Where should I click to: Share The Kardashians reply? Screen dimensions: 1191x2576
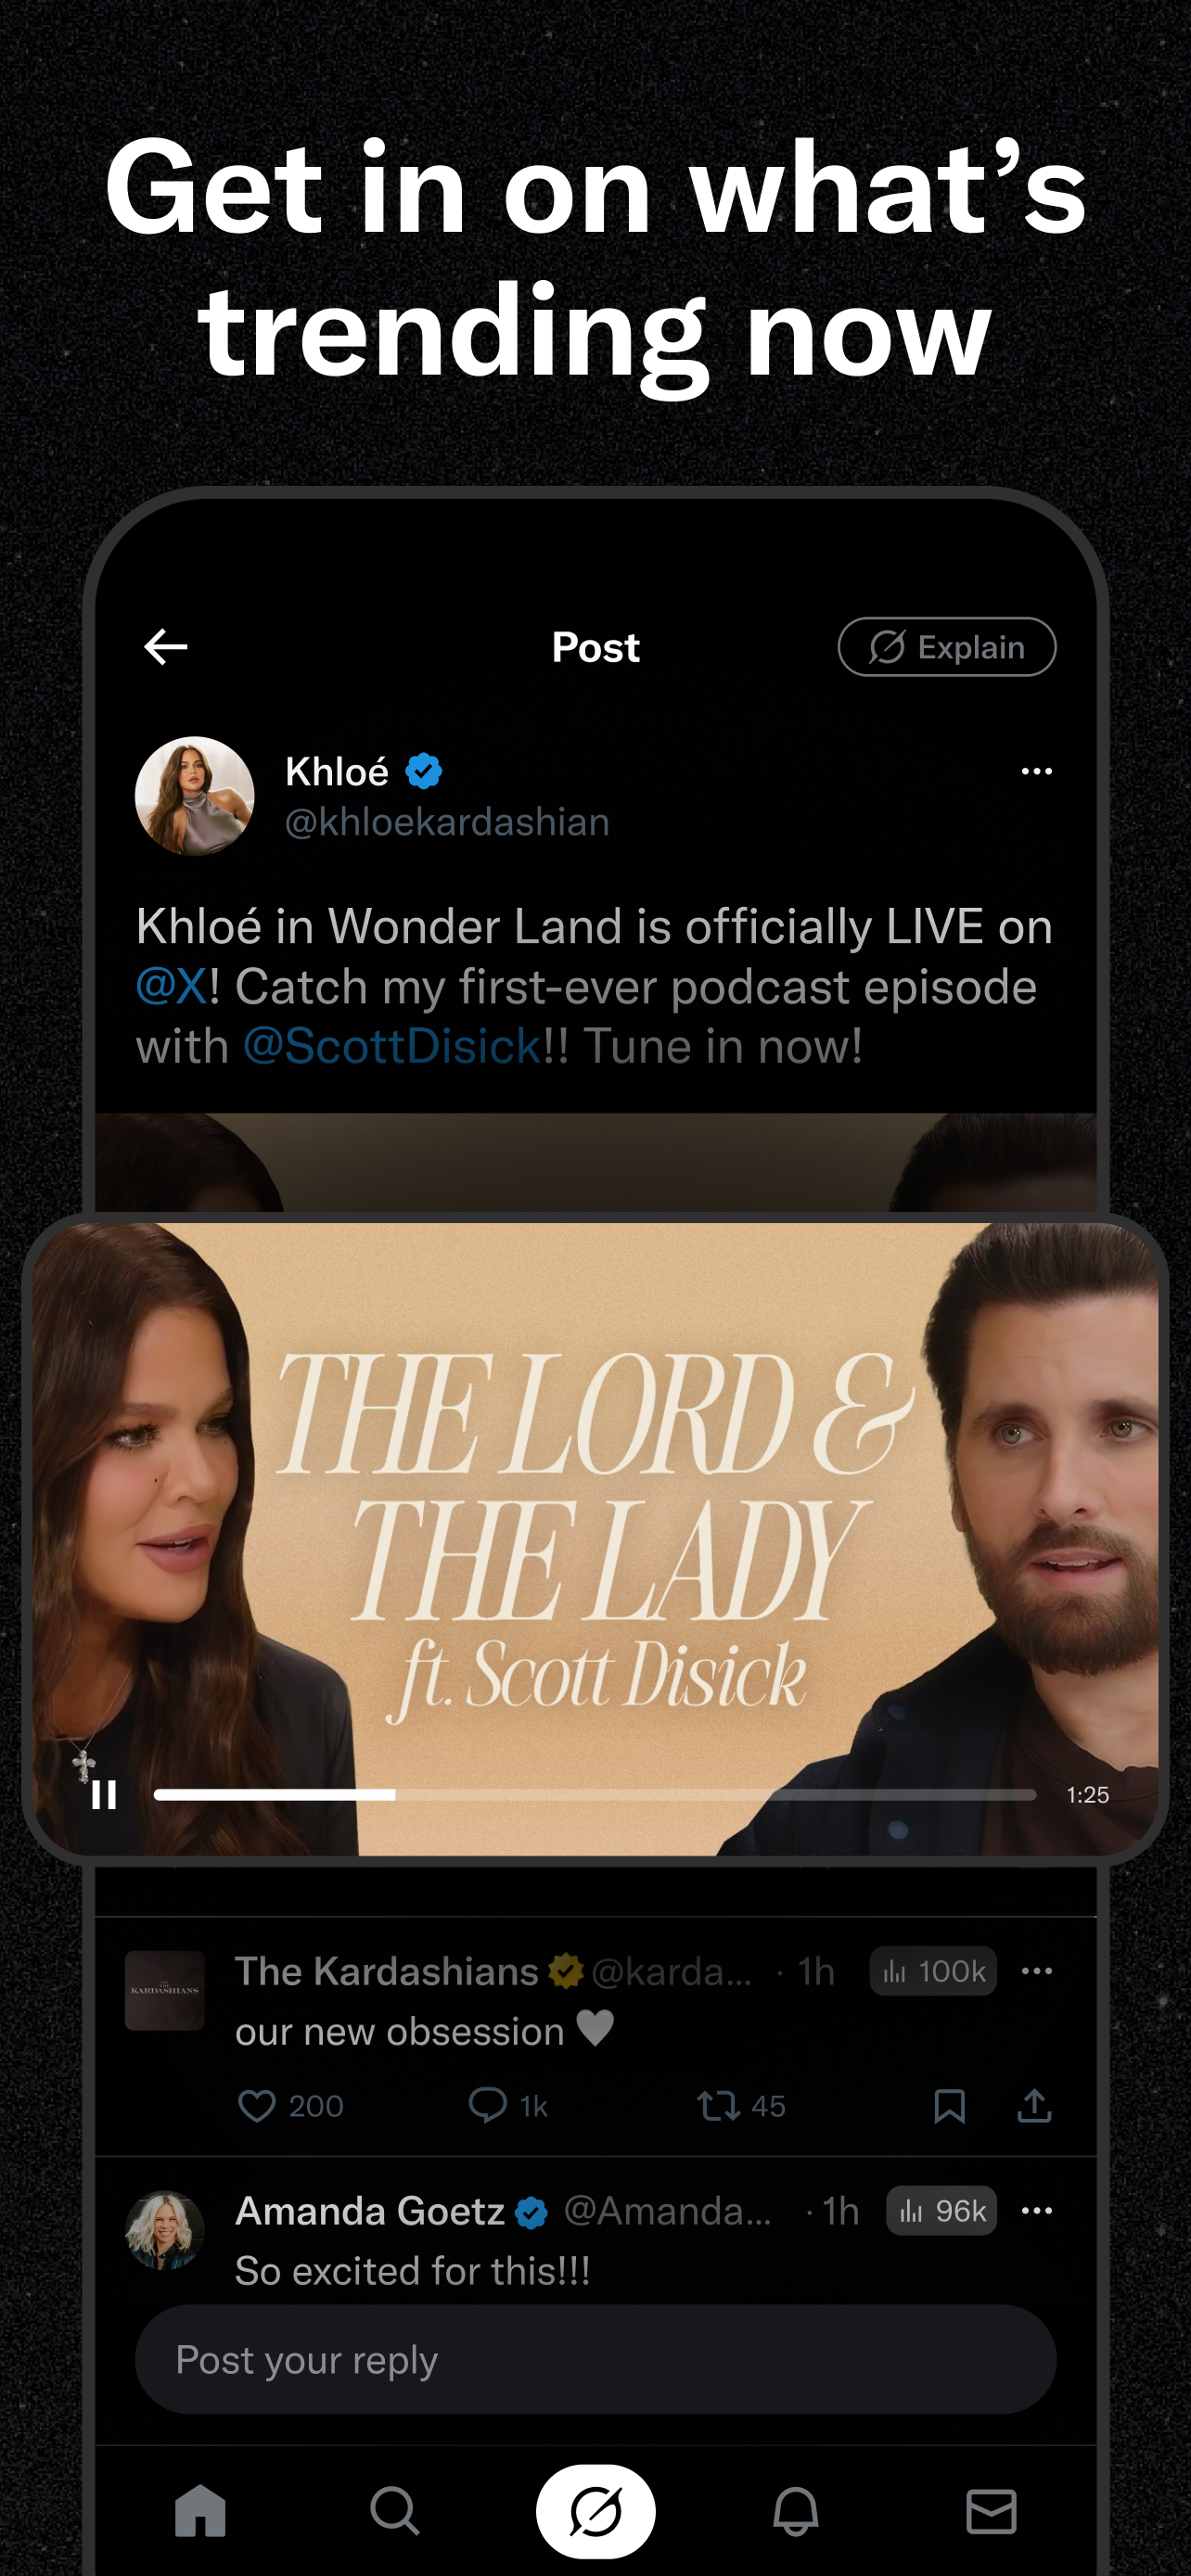pyautogui.click(x=1034, y=2106)
